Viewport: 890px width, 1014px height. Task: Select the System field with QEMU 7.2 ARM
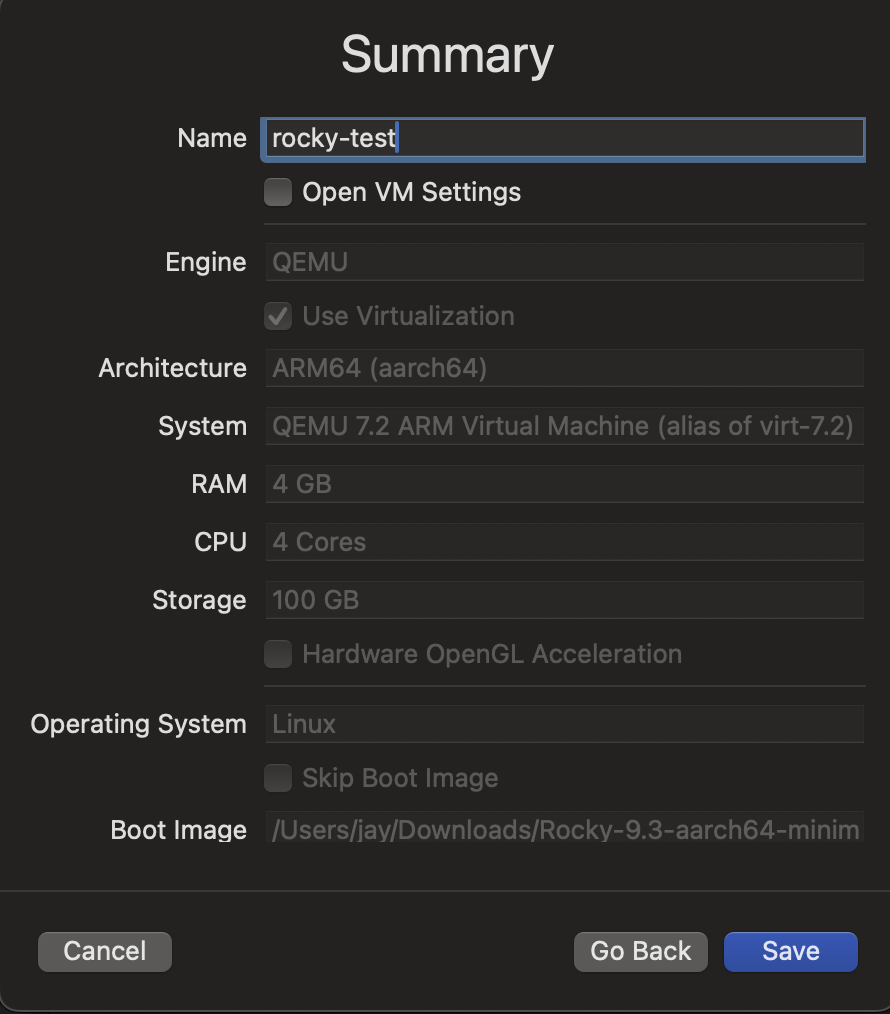pyautogui.click(x=563, y=427)
